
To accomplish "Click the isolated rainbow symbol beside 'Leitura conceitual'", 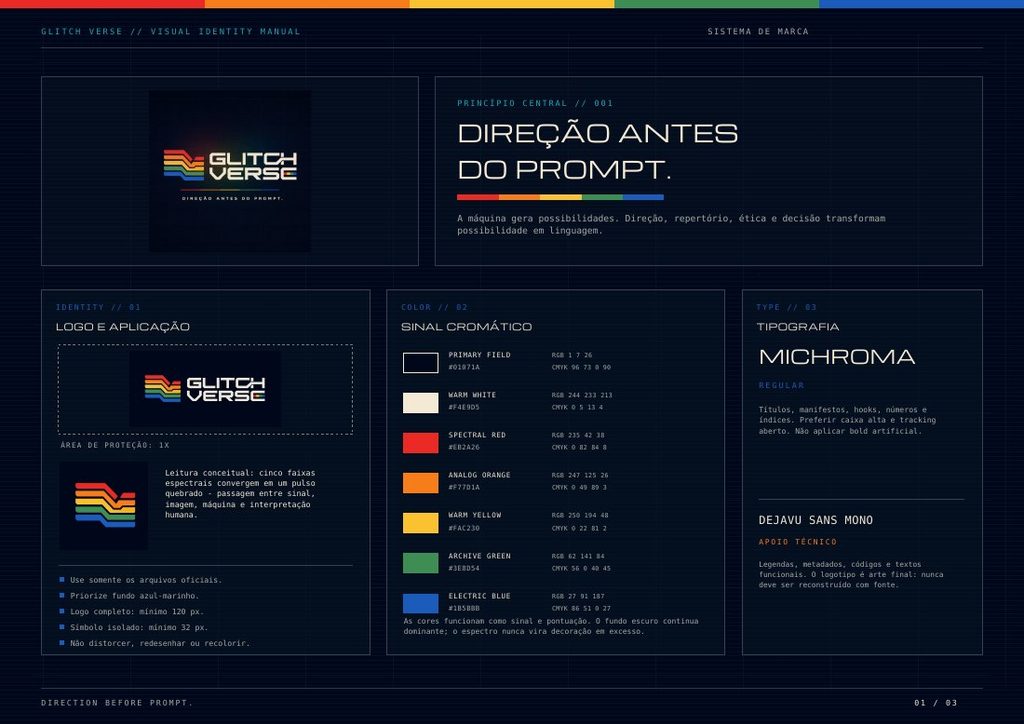I will [x=104, y=506].
